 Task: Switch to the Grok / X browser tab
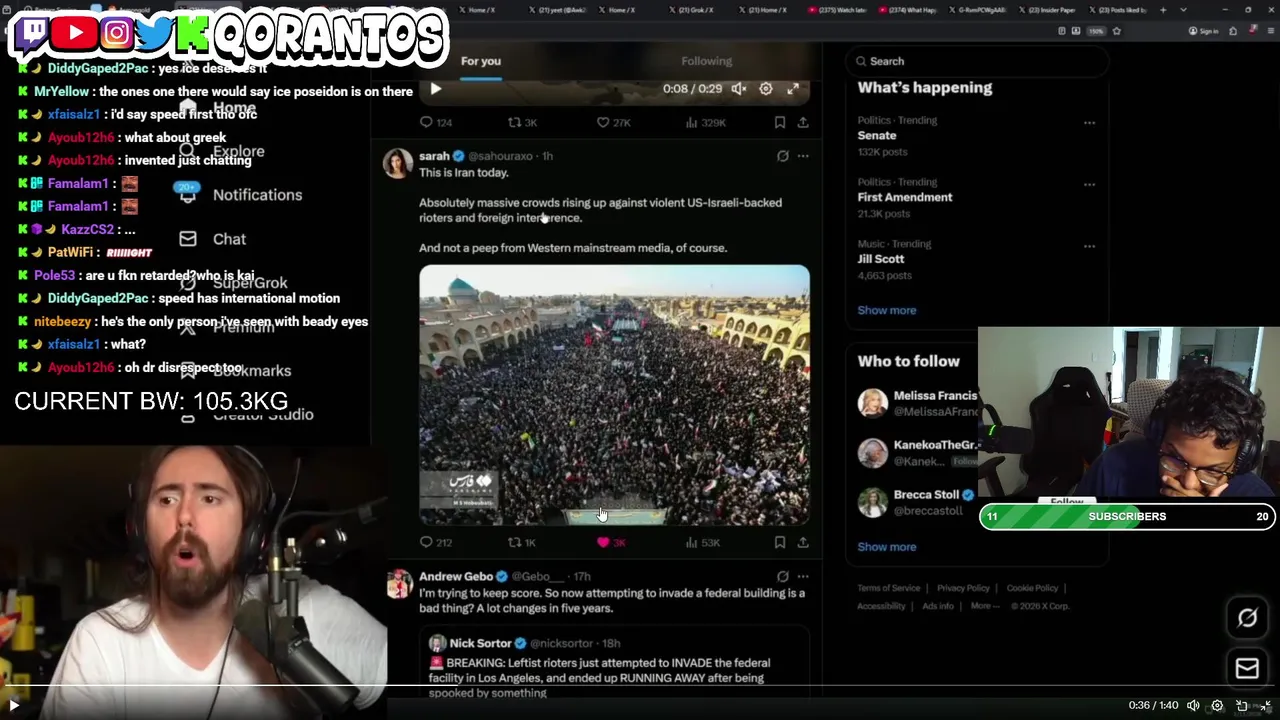point(696,10)
